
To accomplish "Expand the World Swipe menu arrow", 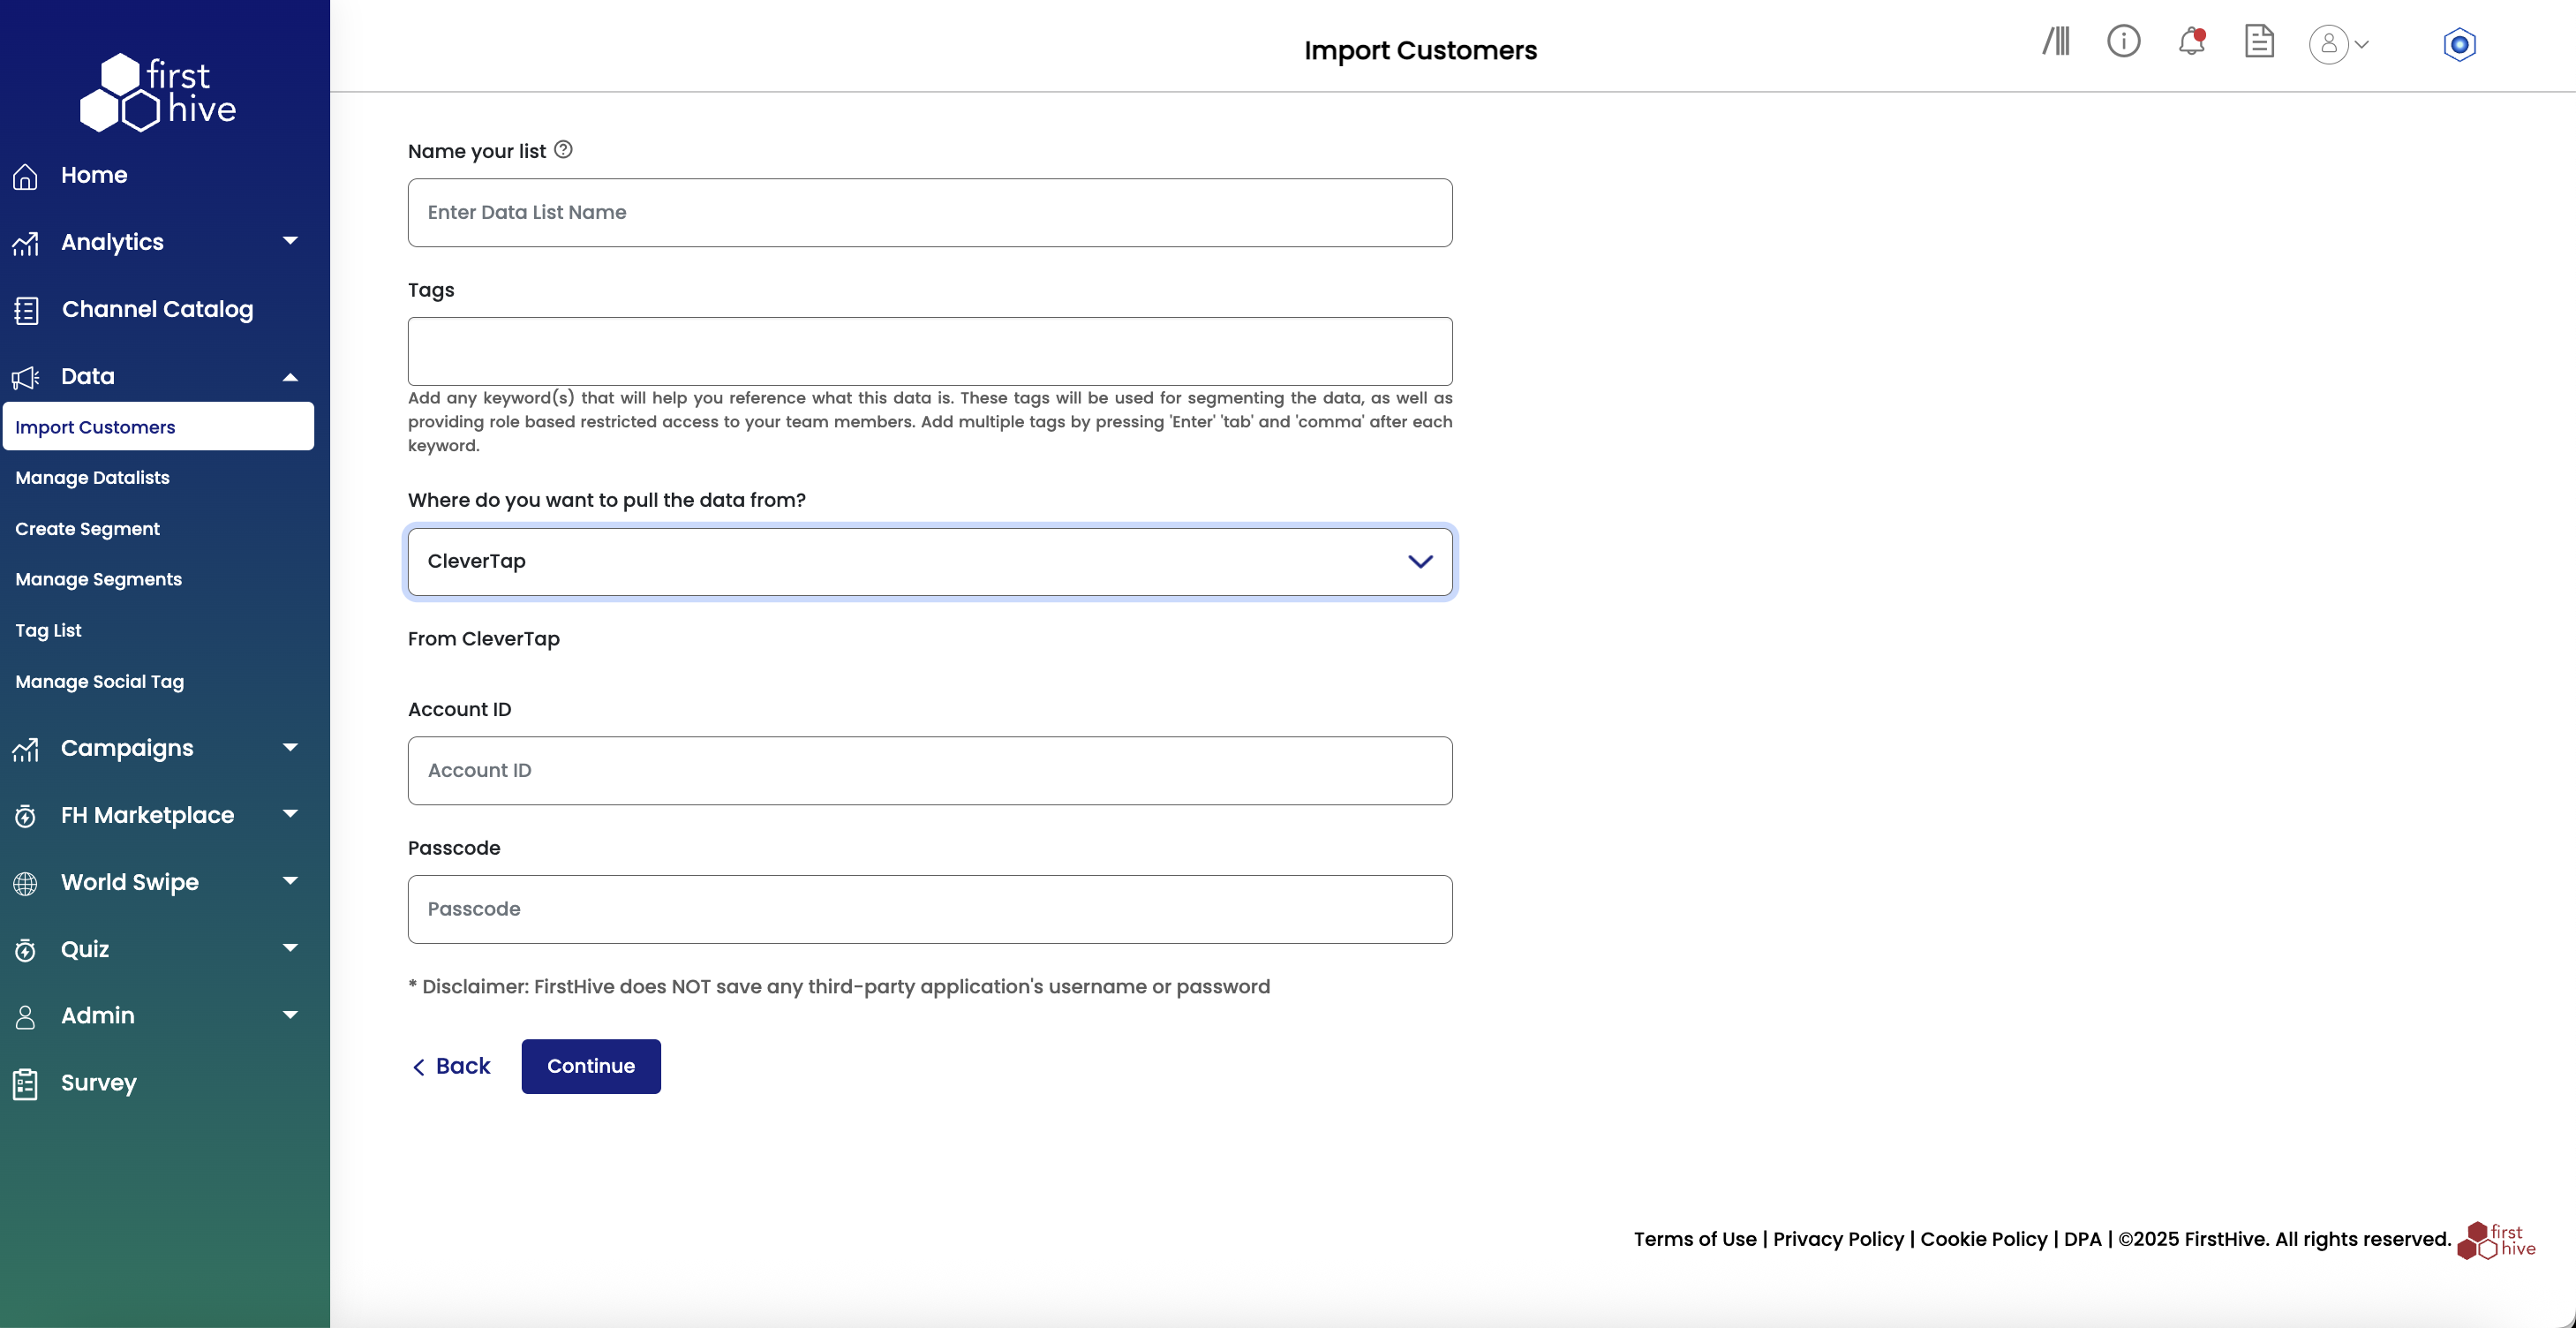I will pyautogui.click(x=290, y=881).
